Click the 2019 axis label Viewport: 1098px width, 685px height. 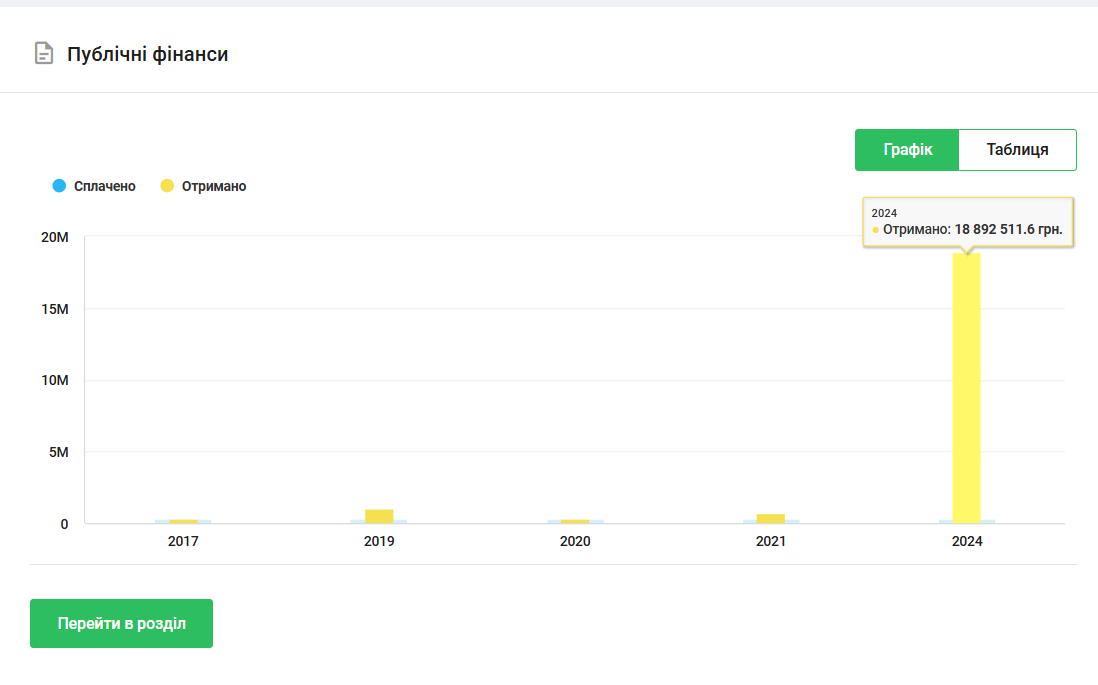tap(379, 541)
